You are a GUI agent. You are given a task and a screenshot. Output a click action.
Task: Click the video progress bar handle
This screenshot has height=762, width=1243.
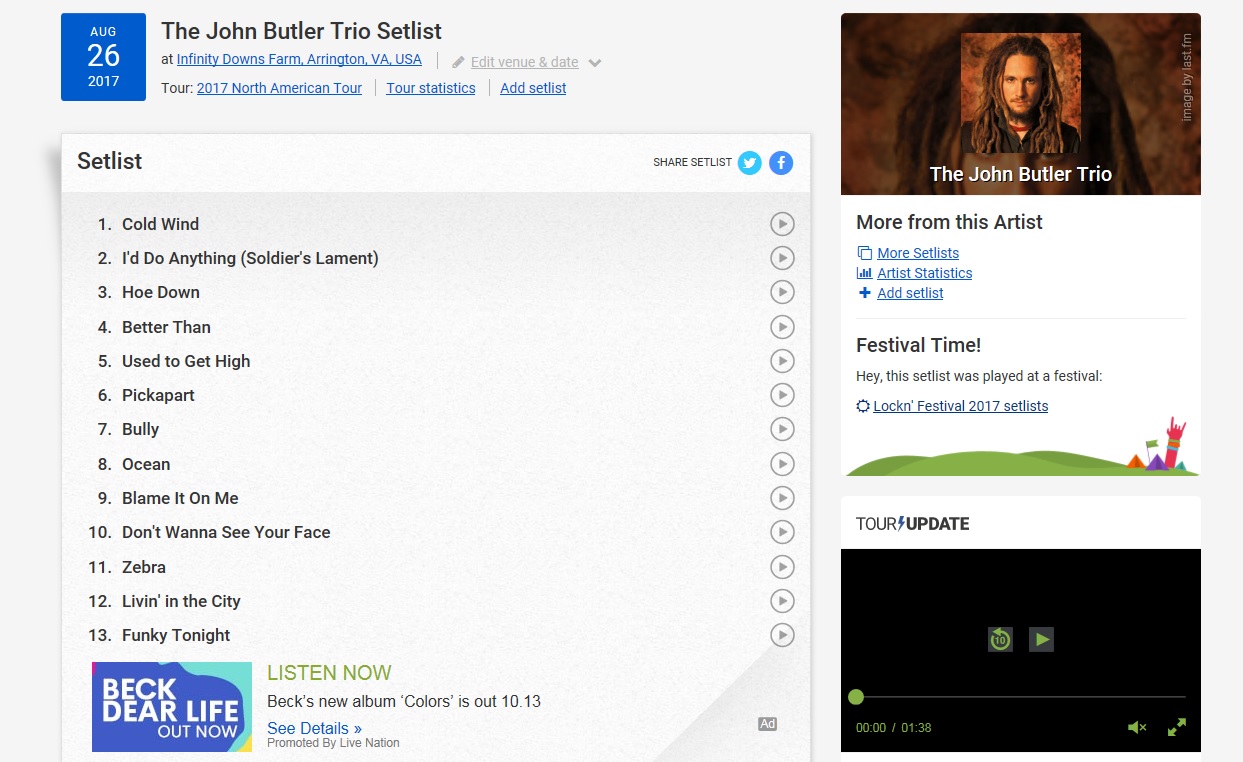point(856,697)
